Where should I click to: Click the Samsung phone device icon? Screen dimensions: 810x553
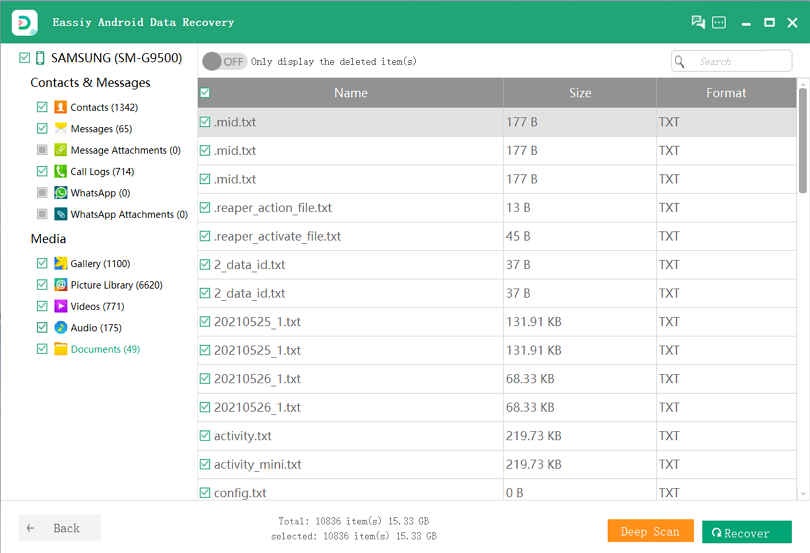pos(40,58)
